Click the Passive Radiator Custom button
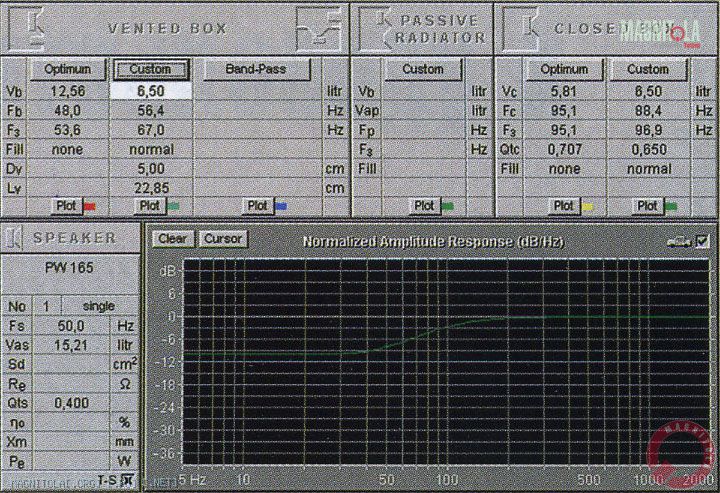This screenshot has height=493, width=720. 423,69
